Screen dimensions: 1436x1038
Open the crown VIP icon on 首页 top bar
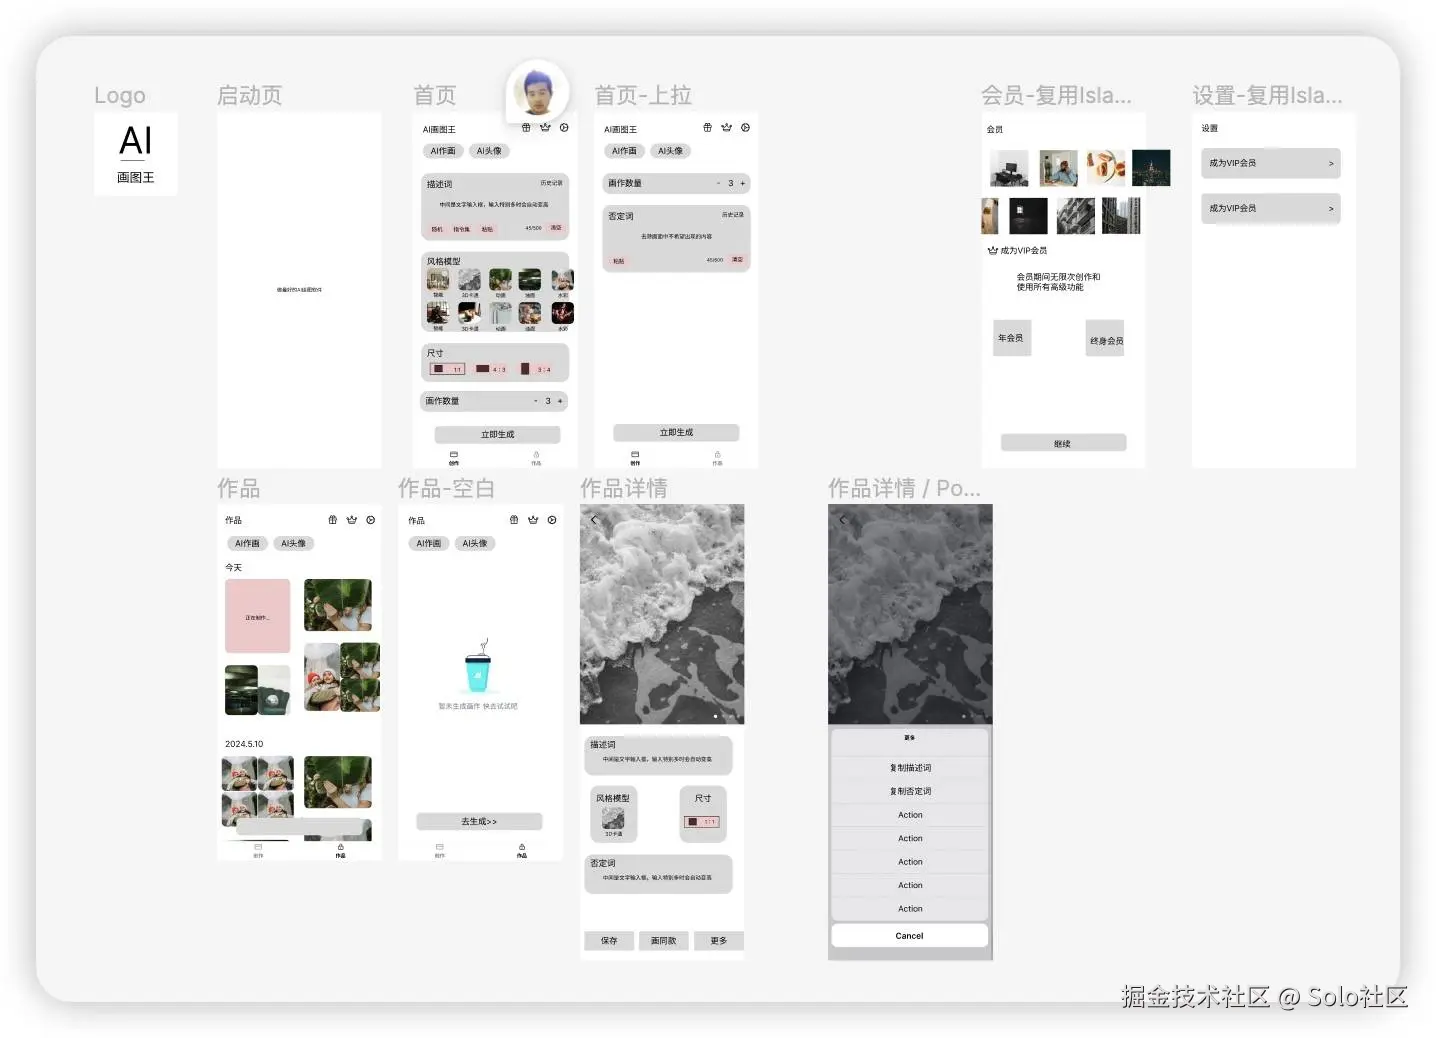tap(545, 128)
